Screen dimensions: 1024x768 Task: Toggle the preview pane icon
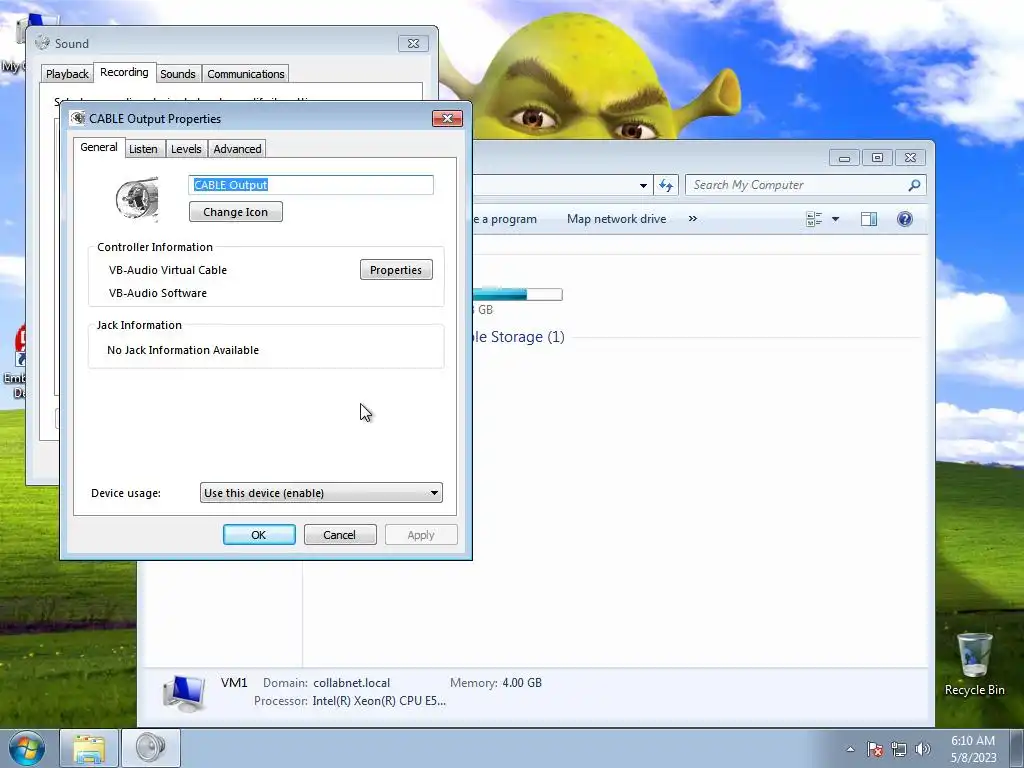coord(869,219)
